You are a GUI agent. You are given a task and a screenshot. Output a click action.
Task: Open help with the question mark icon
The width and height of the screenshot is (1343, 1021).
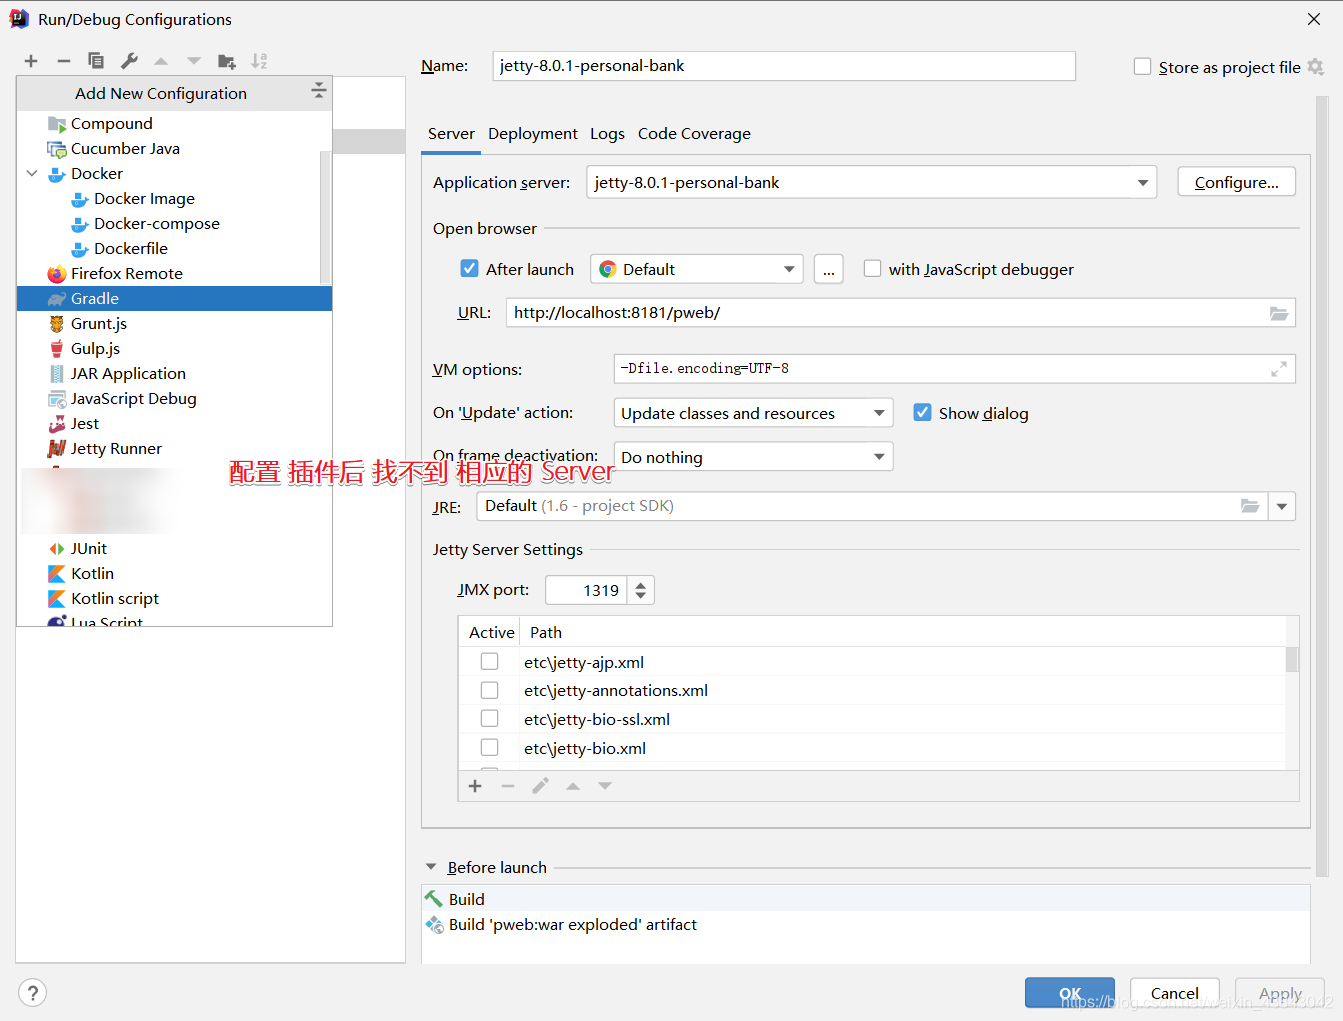point(33,992)
